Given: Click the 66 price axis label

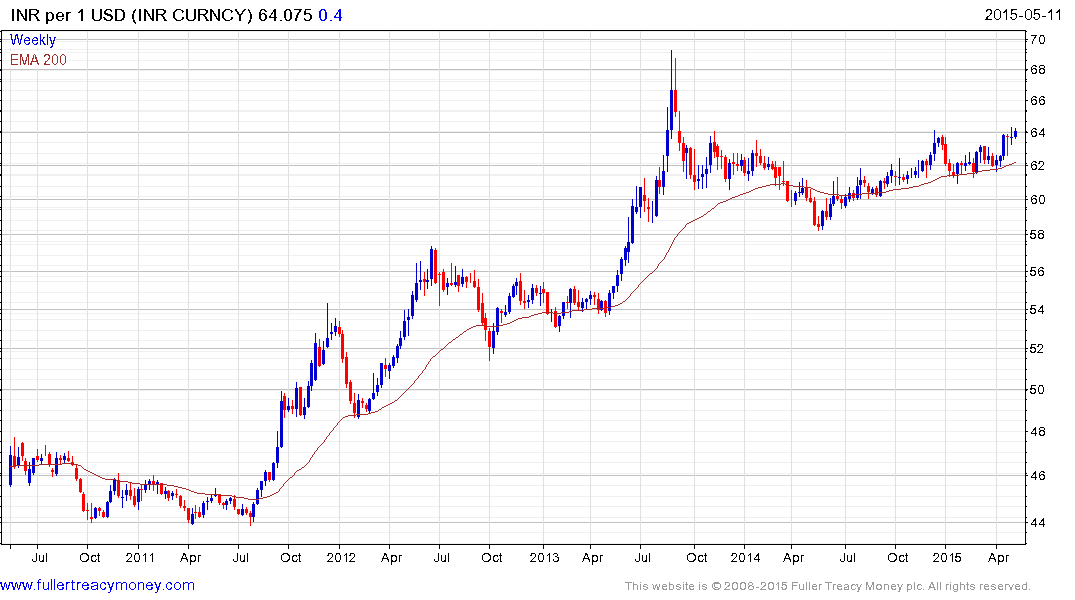Looking at the screenshot, I should point(1037,100).
